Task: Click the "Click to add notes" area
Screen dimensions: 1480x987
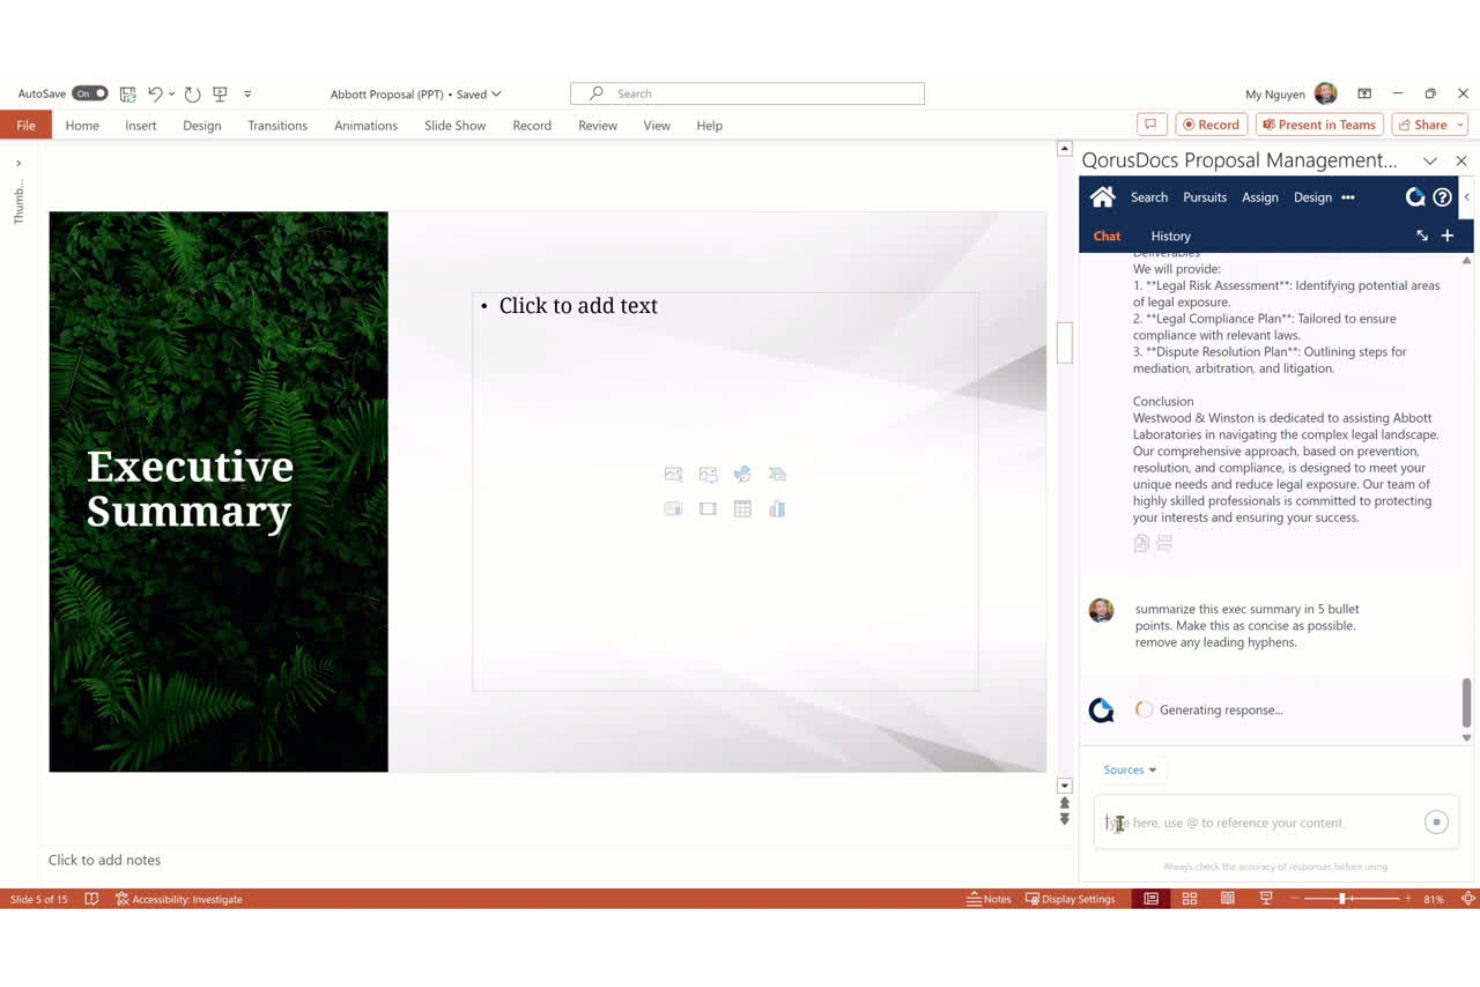Action: point(104,860)
